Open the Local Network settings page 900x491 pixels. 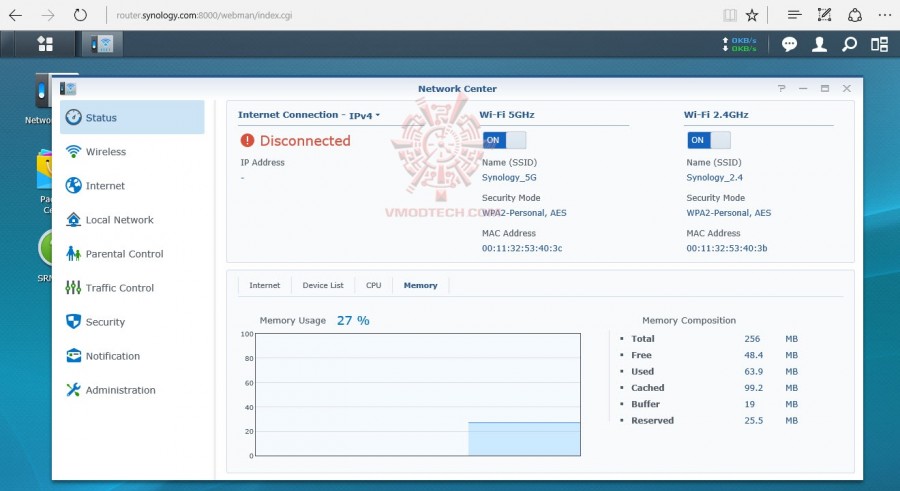132,219
